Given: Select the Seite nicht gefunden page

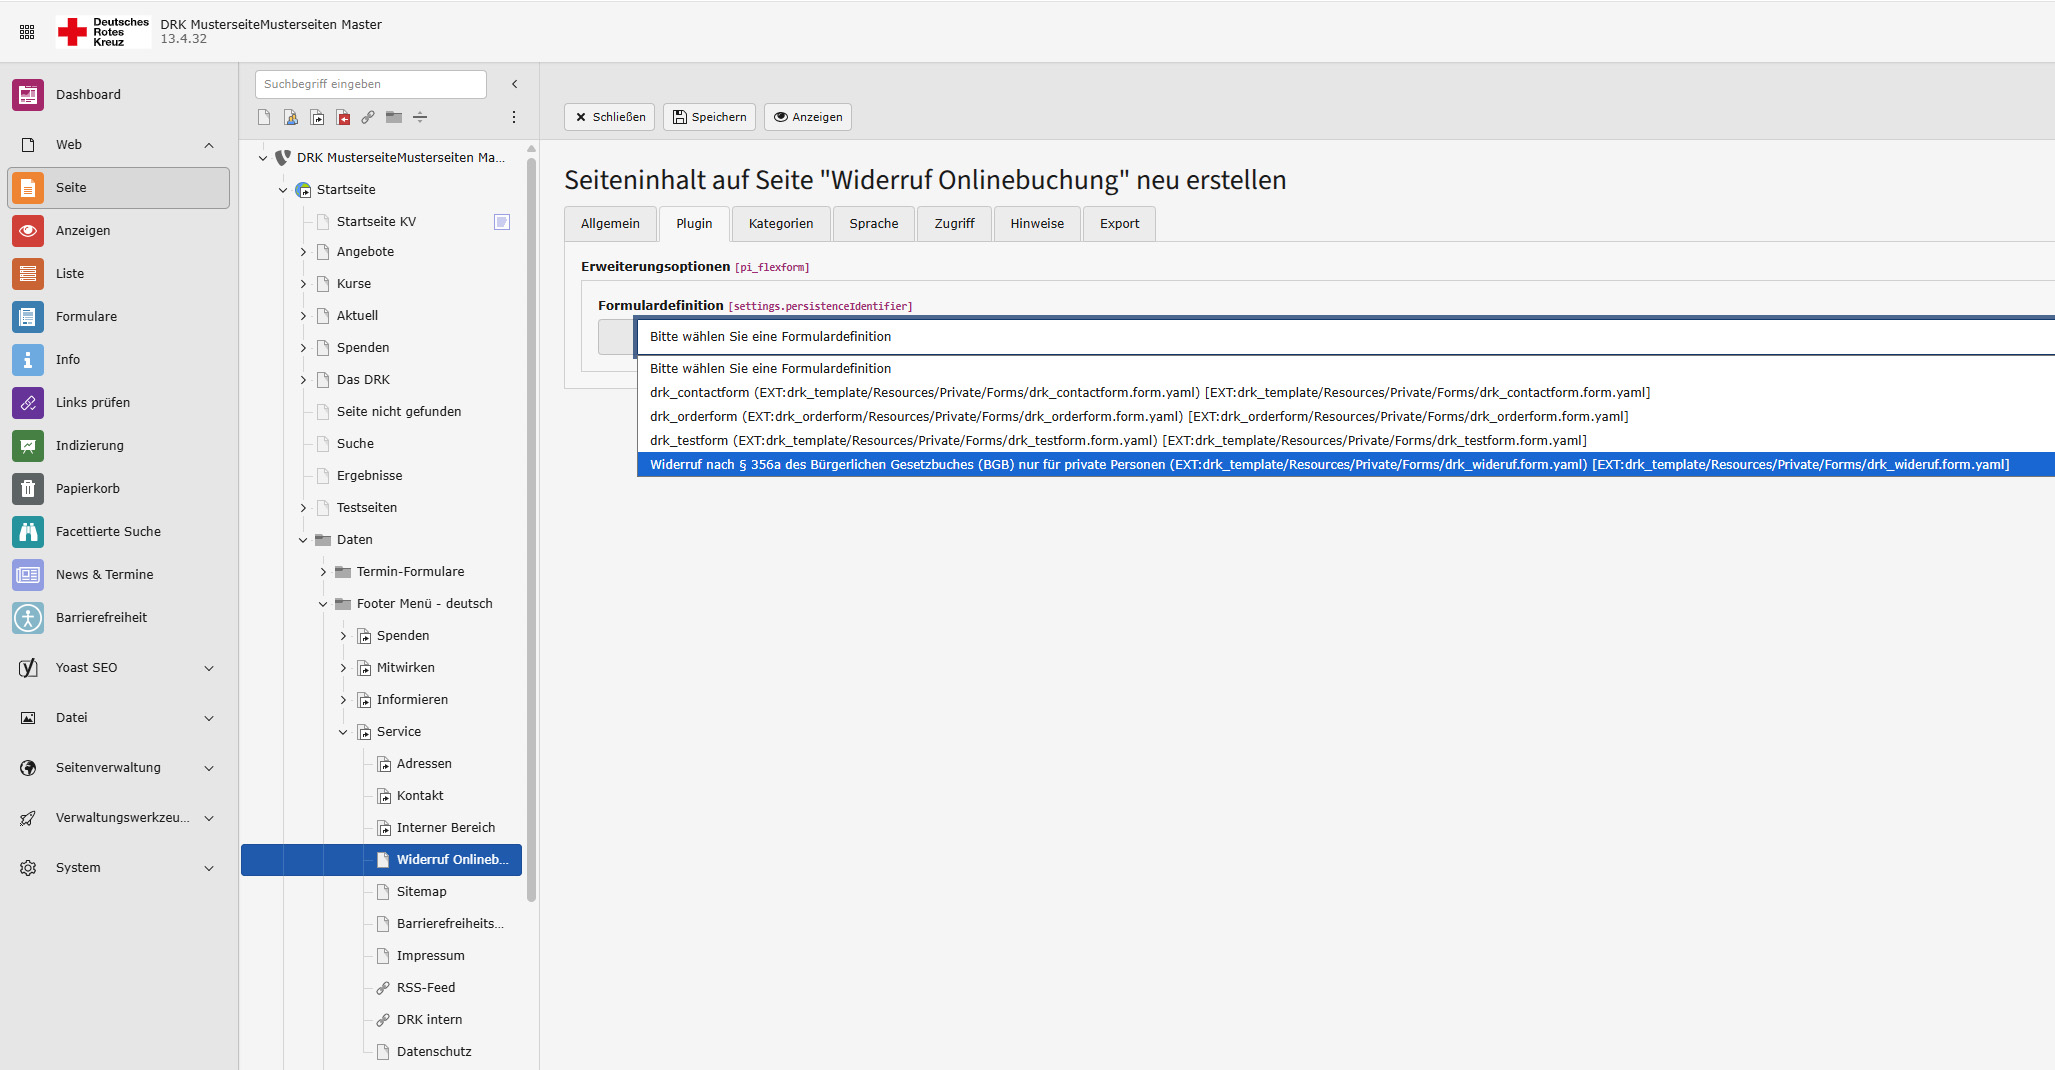Looking at the screenshot, I should (x=398, y=412).
